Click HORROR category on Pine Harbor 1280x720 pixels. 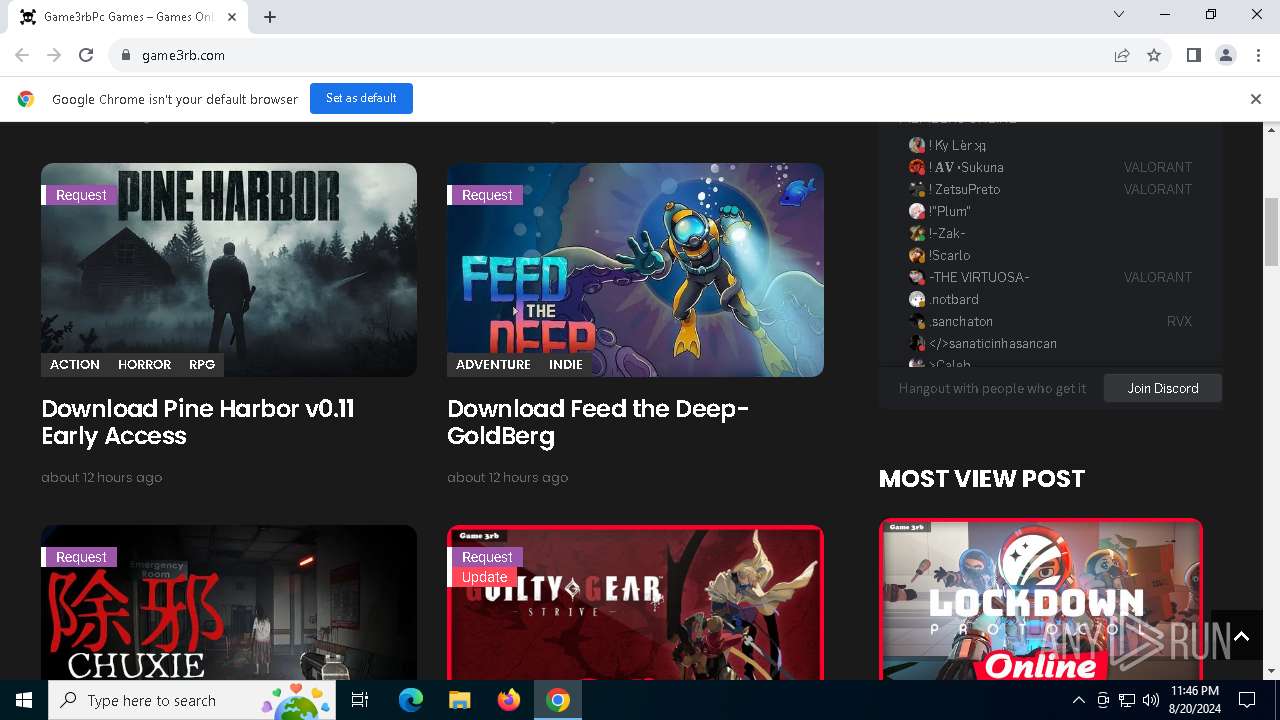click(144, 365)
